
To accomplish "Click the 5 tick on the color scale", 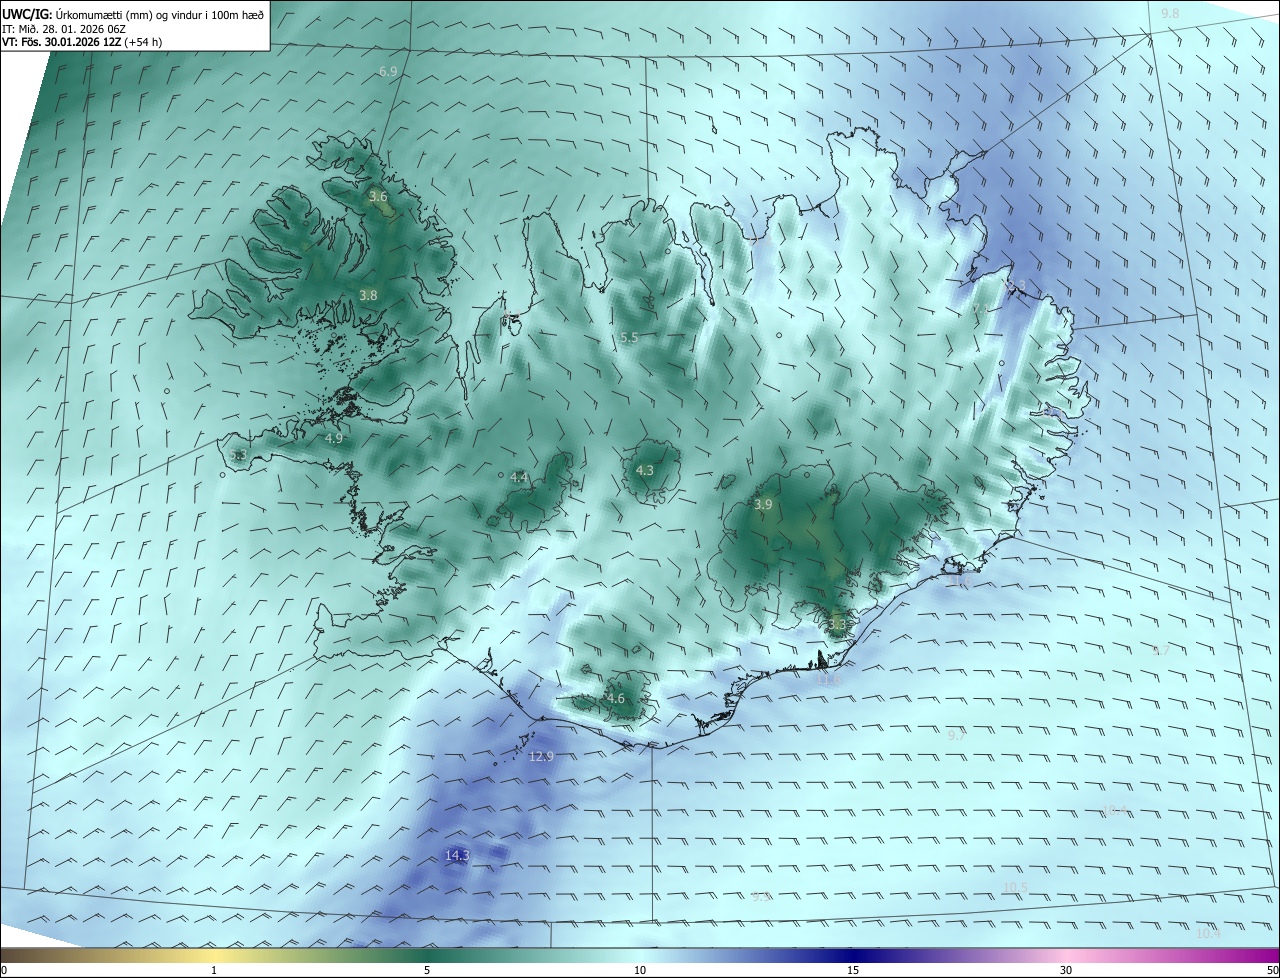I will click(427, 970).
